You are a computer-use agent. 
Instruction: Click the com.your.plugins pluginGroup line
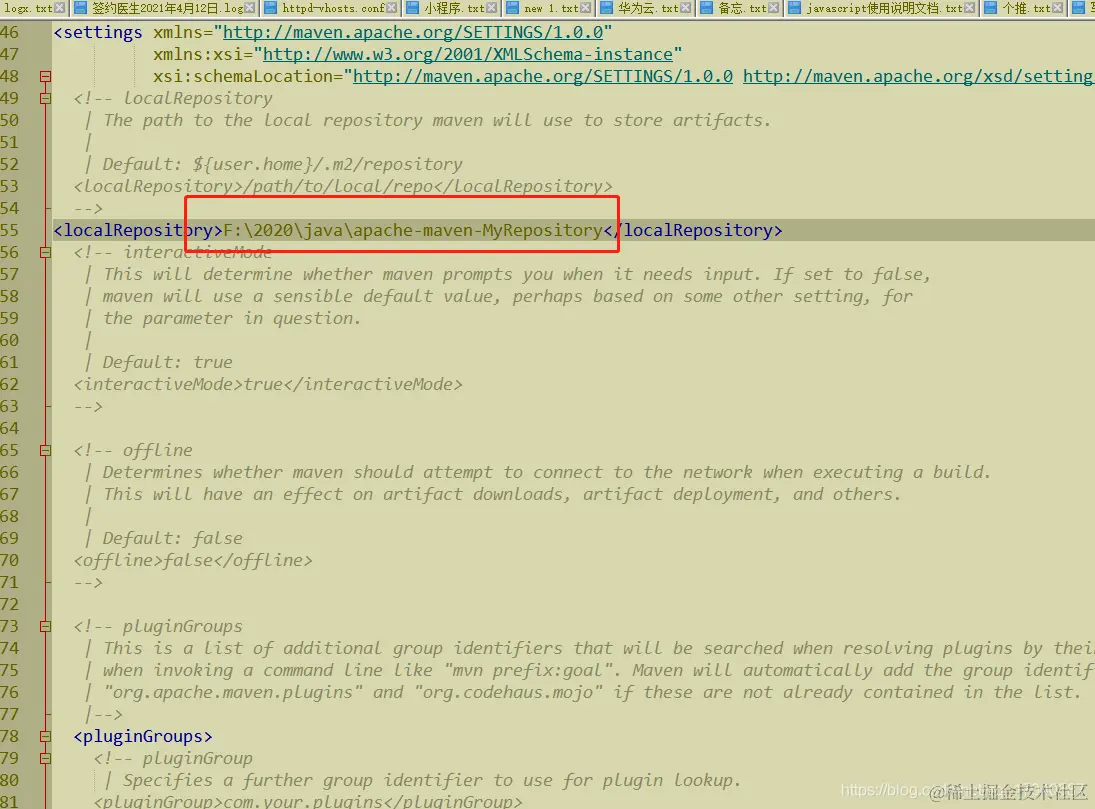click(308, 801)
